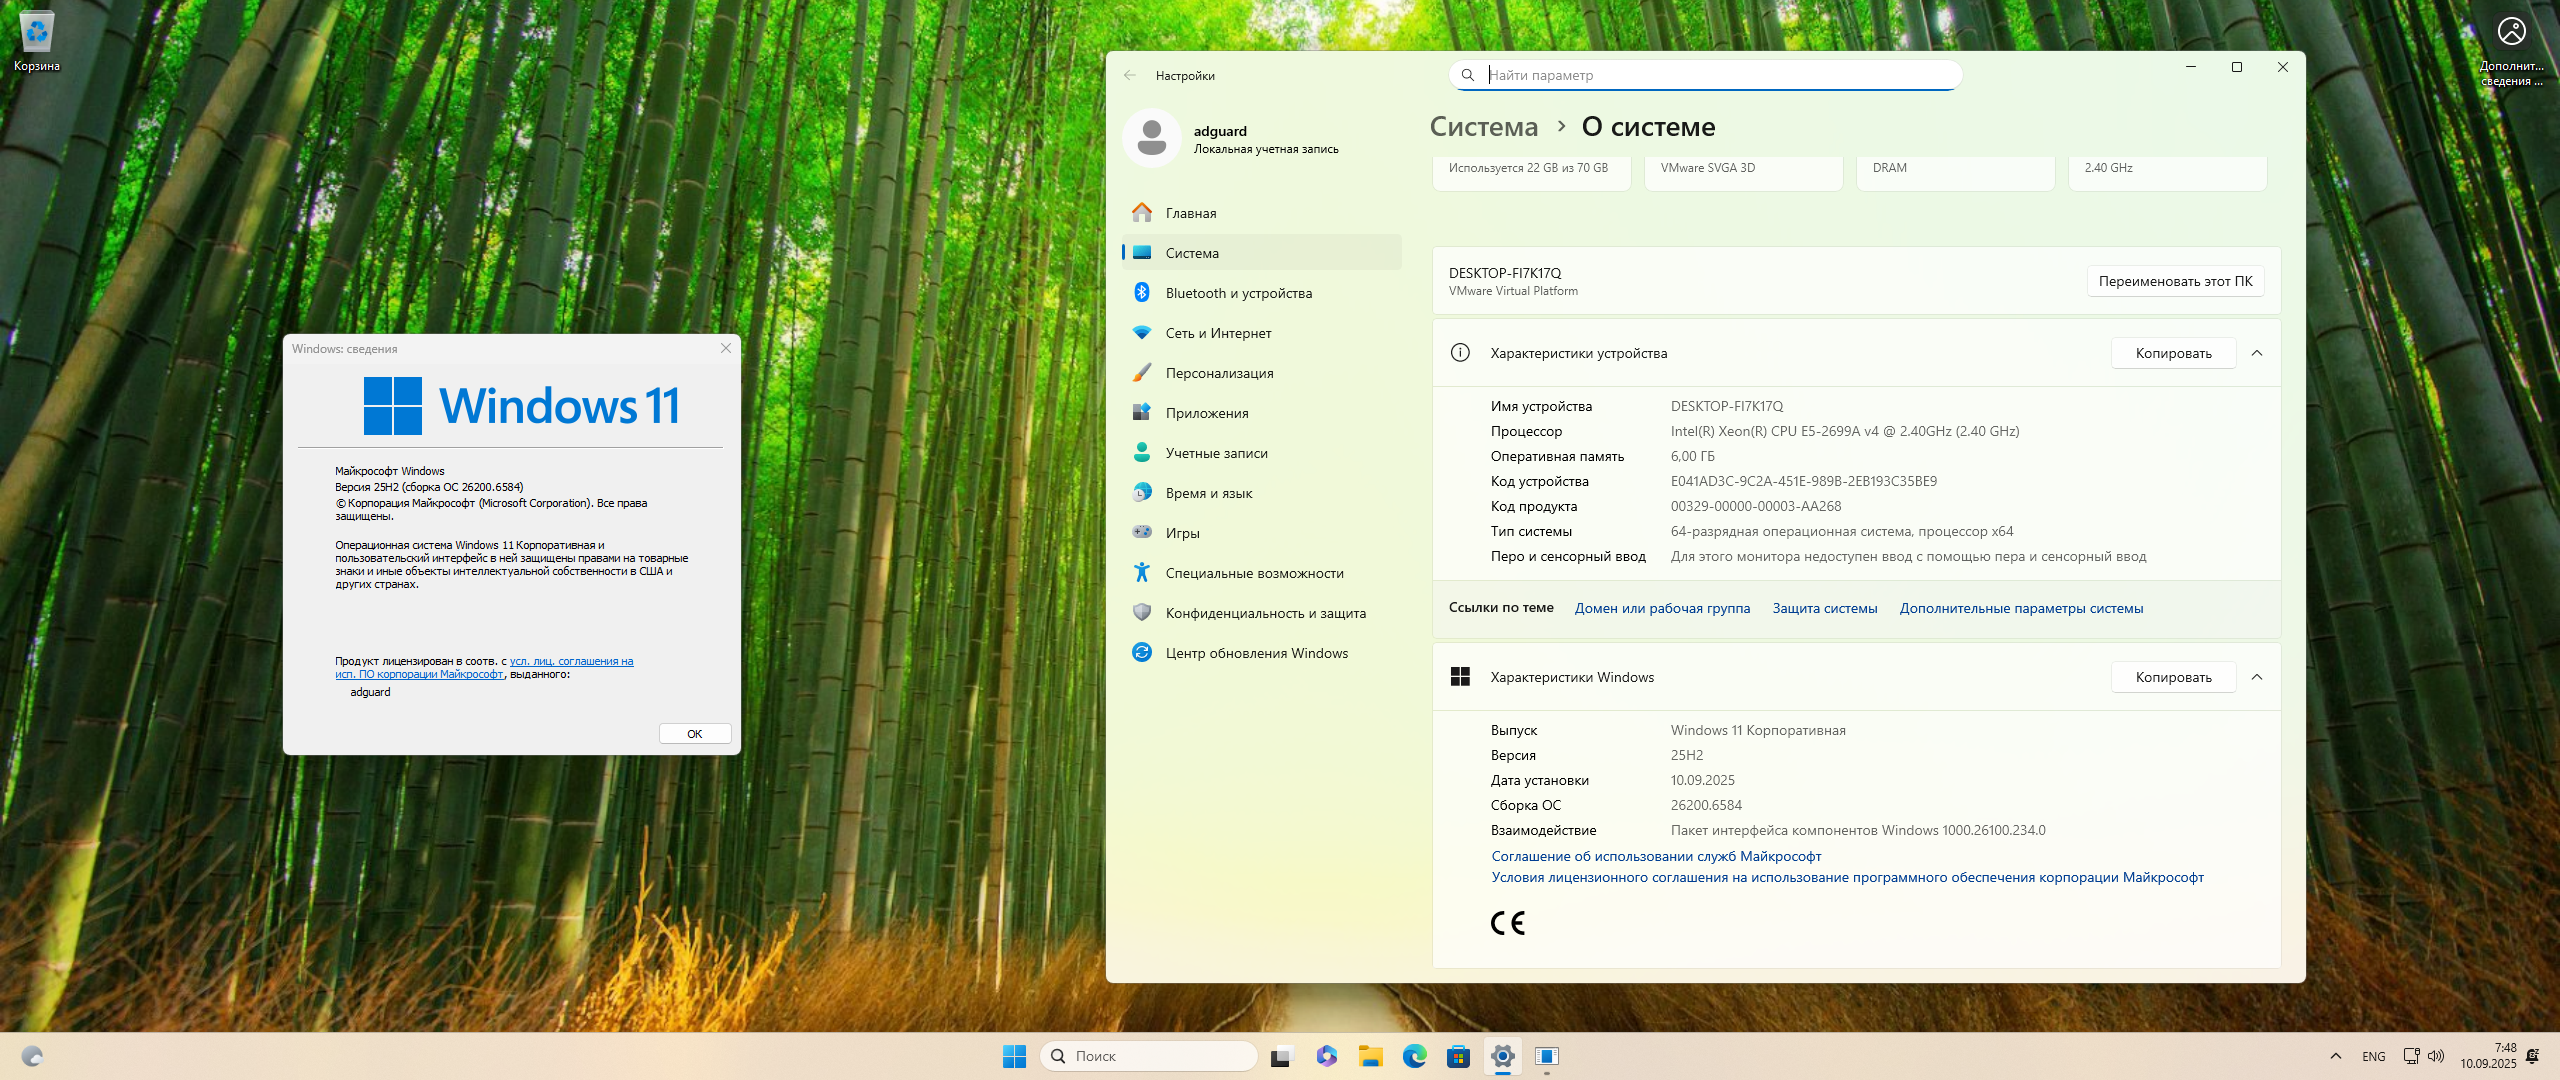This screenshot has height=1080, width=2560.
Task: Close the Windows: сведения dialog
Action: (x=726, y=348)
